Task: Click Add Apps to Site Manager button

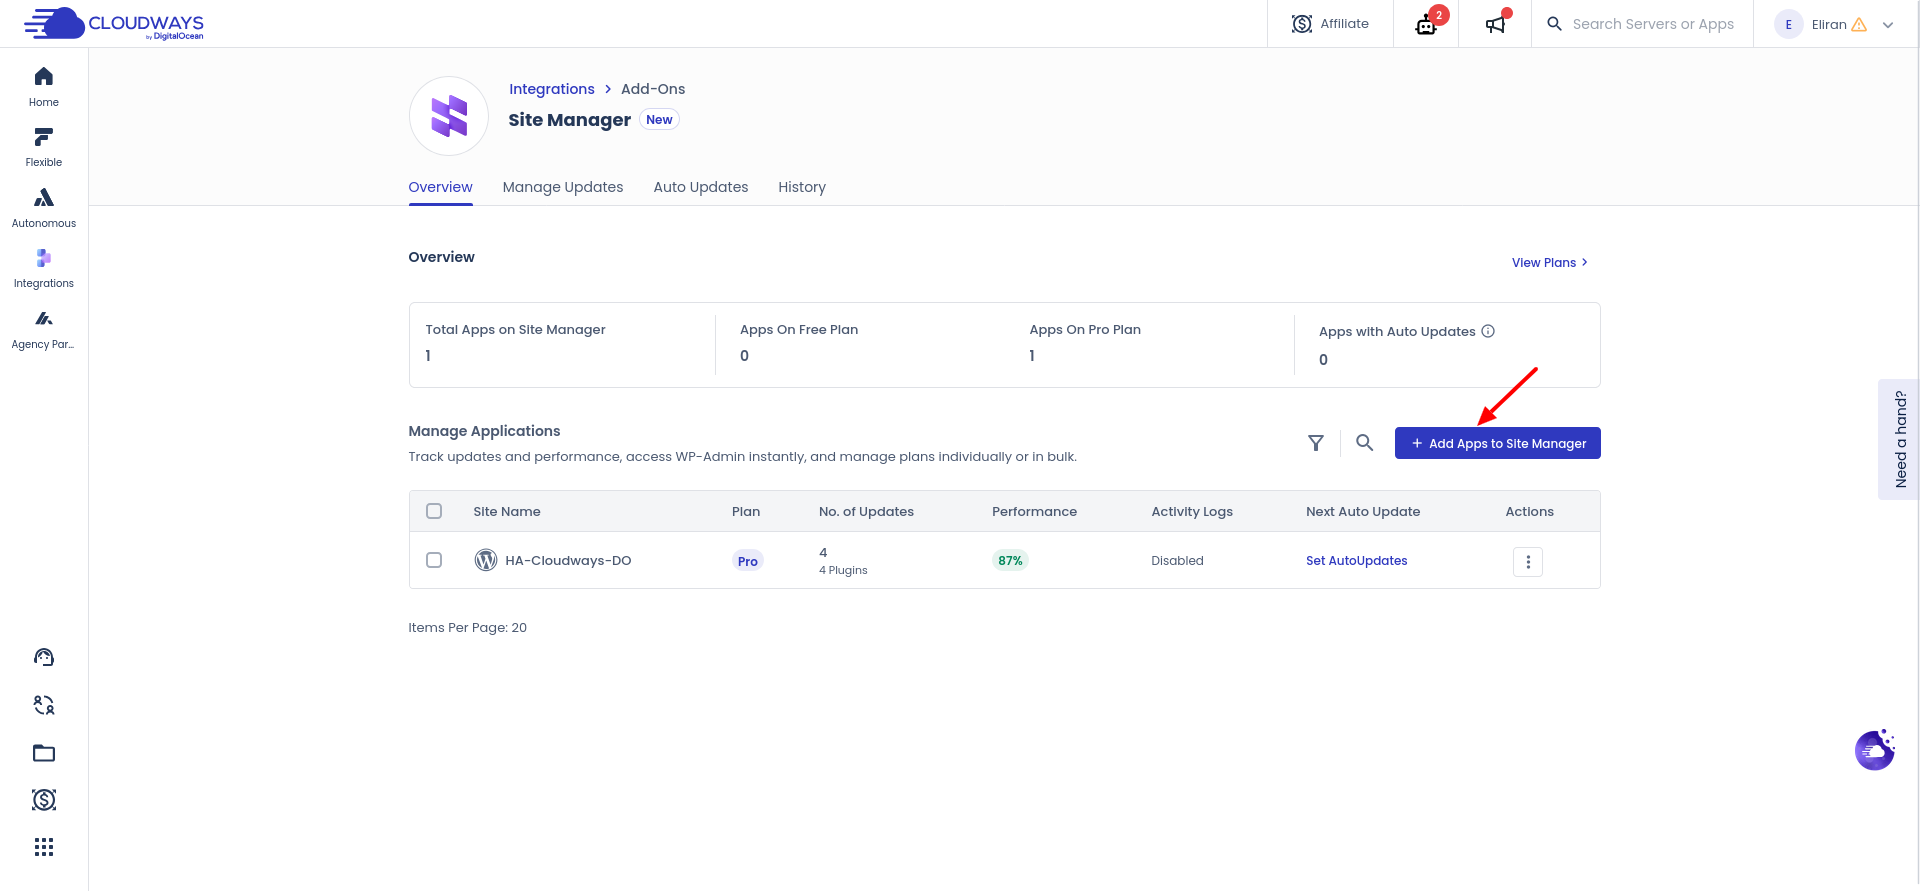Action: point(1498,443)
